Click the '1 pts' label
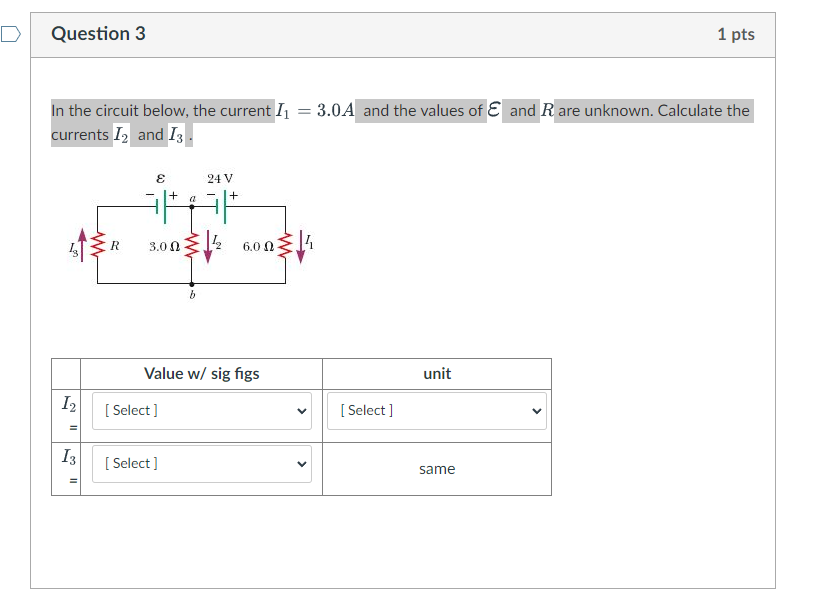 pos(736,34)
